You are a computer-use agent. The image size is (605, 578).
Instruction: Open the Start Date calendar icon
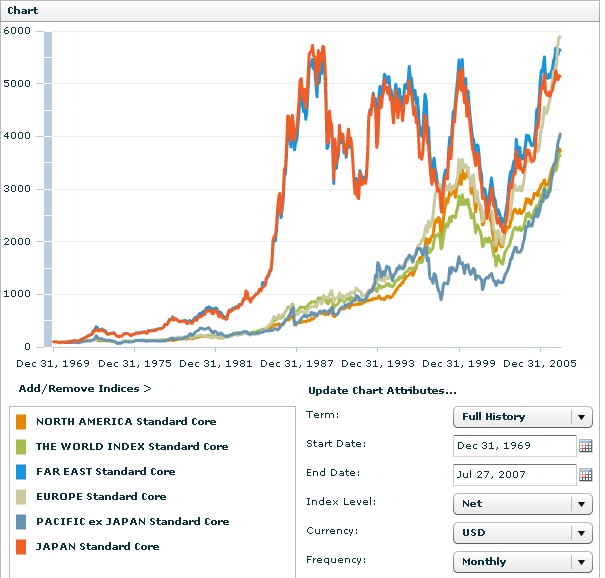click(x=585, y=446)
